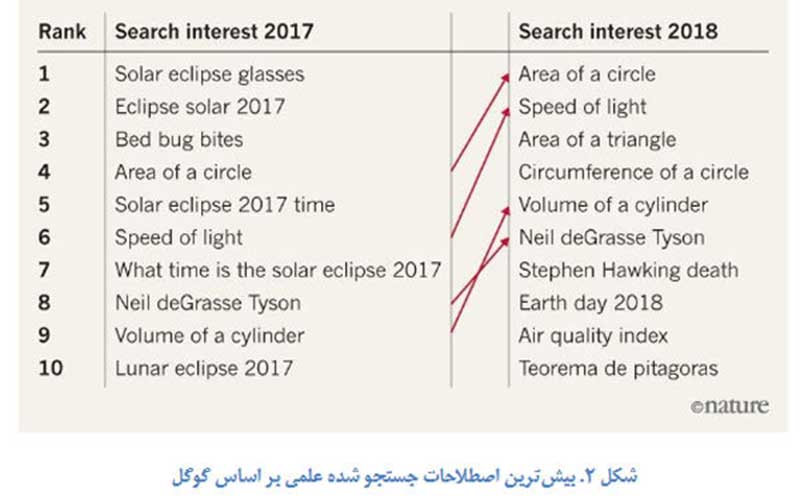Click "Solar eclipse glasses" entry
The width and height of the screenshot is (800, 500).
(209, 74)
